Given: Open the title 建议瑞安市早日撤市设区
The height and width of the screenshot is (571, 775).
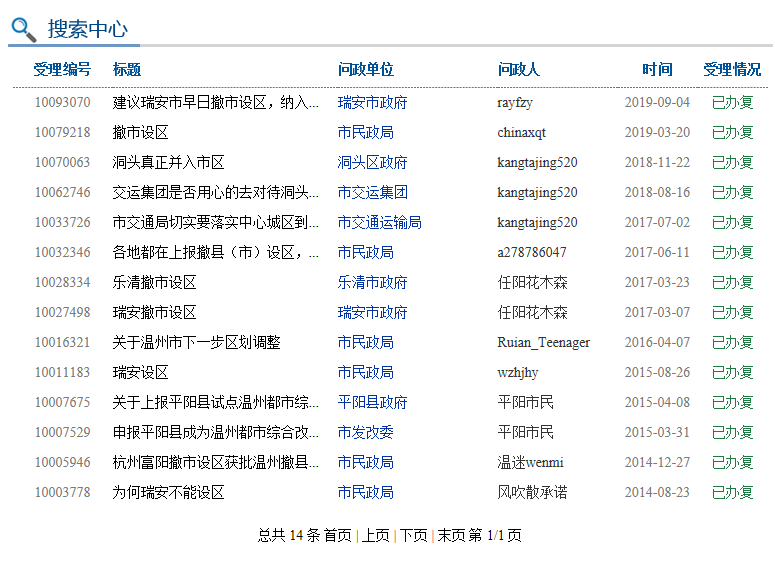Looking at the screenshot, I should 215,103.
